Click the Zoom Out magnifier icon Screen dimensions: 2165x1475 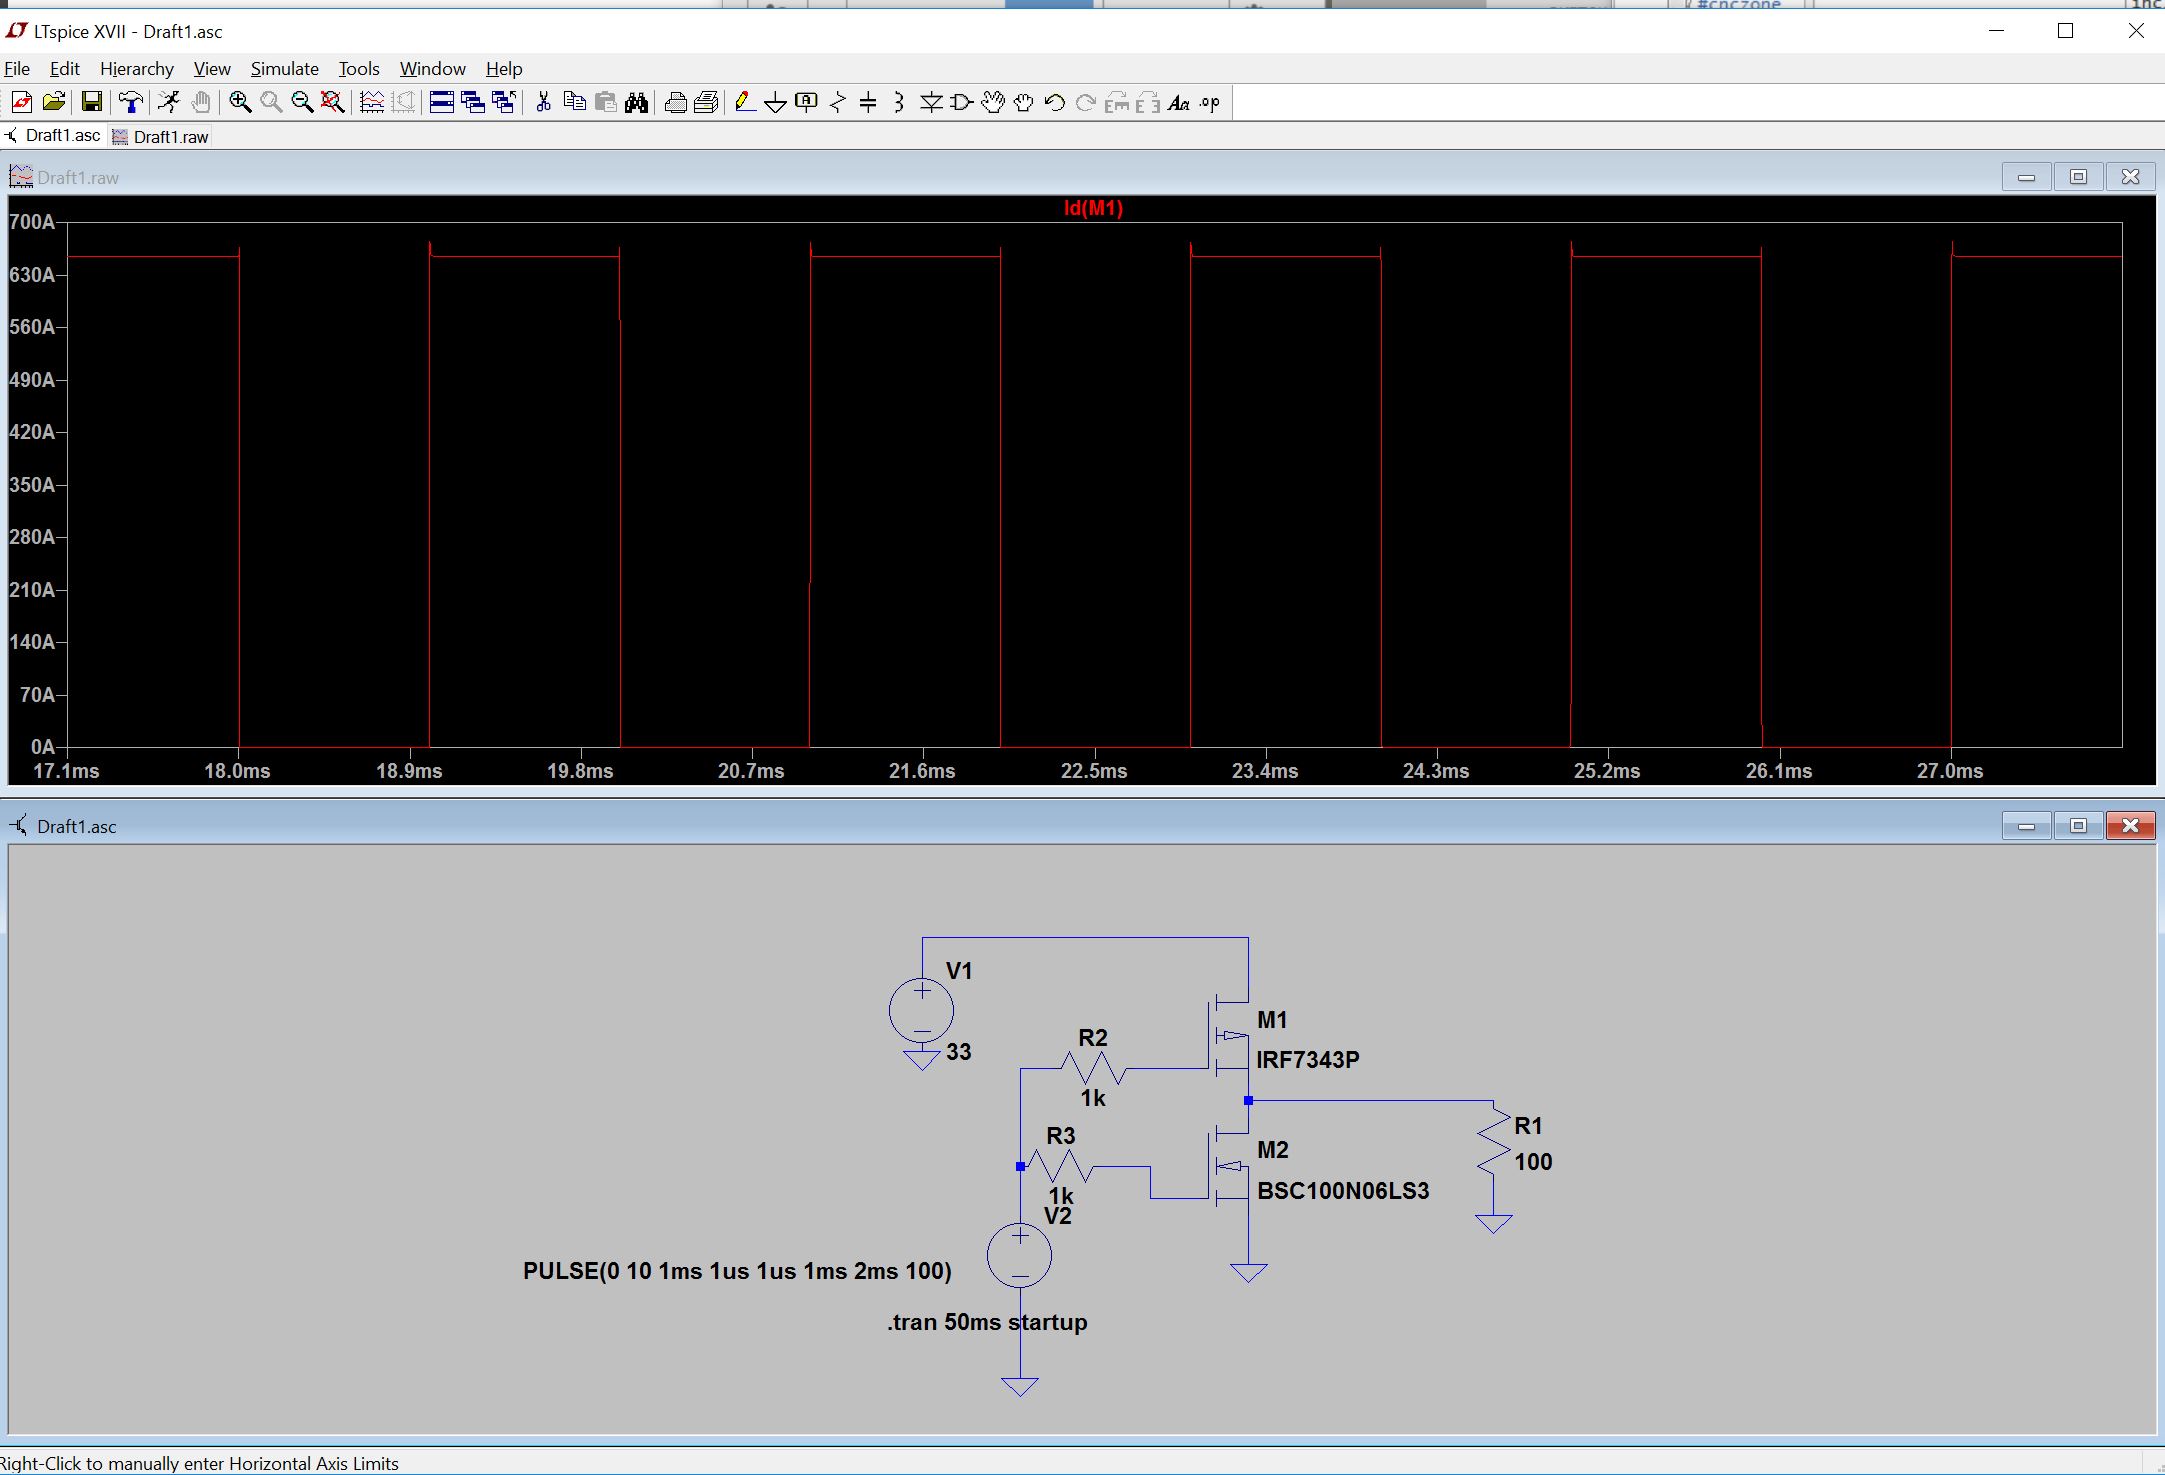(302, 102)
